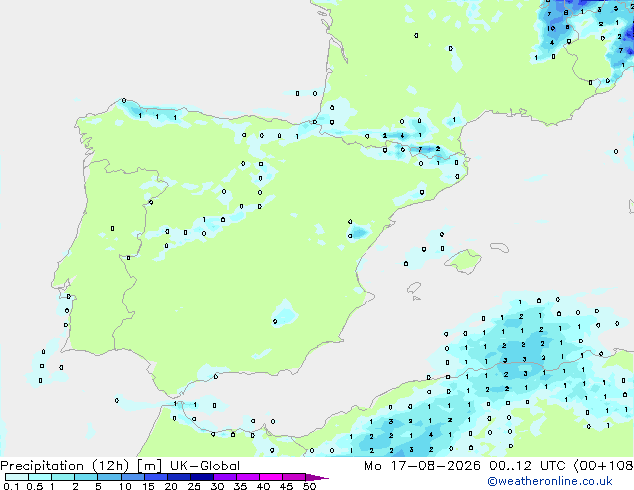This screenshot has height=490, width=634.
Task: Click the 45–50 magenta legend swatch
Action: (x=294, y=477)
